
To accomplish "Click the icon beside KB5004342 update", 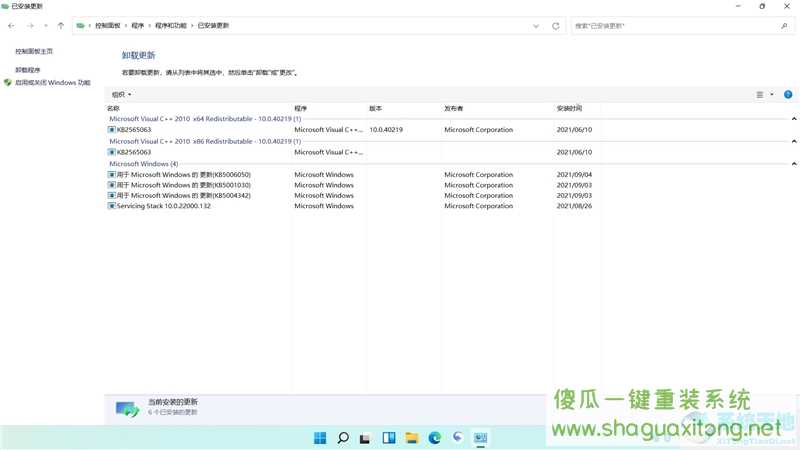I will click(112, 195).
